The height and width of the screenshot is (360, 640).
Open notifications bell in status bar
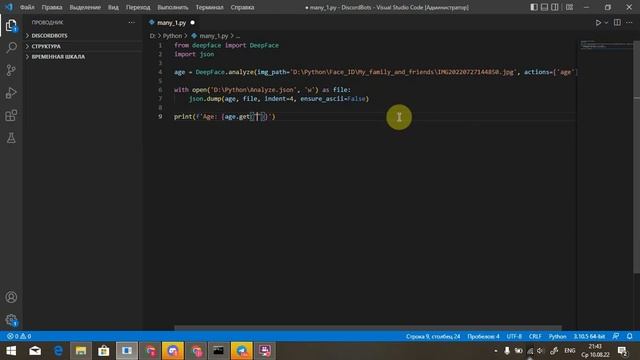(629, 336)
